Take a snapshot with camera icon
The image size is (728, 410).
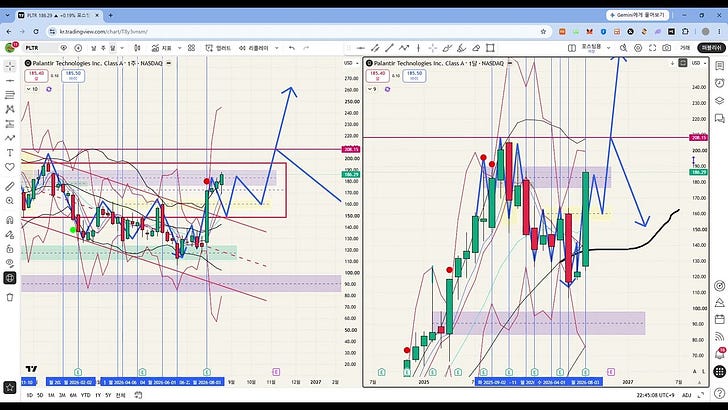pyautogui.click(x=667, y=48)
